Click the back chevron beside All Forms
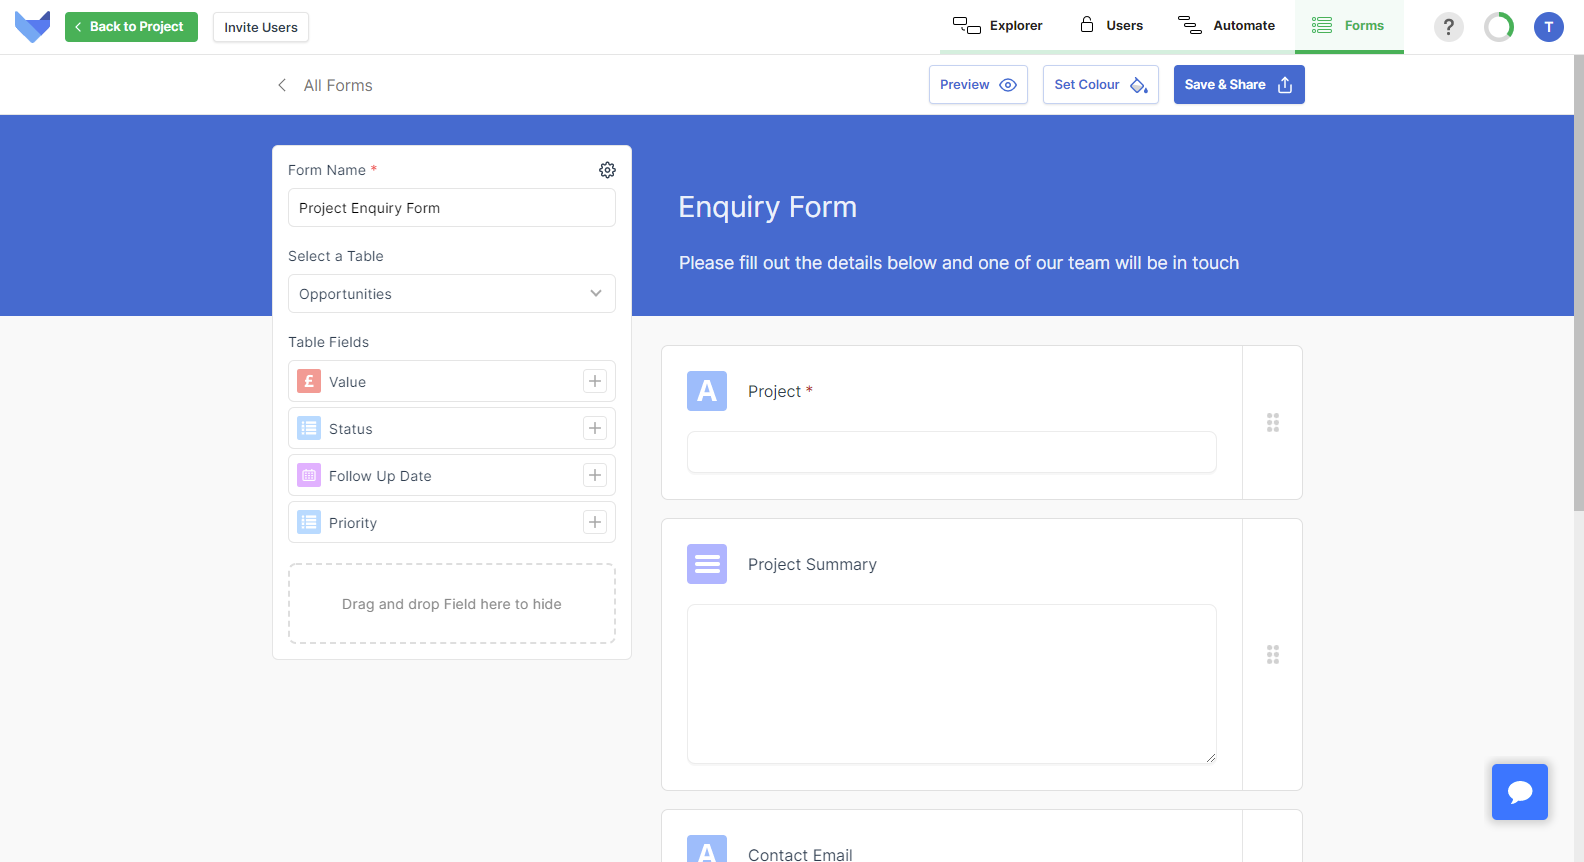This screenshot has width=1584, height=862. [282, 85]
